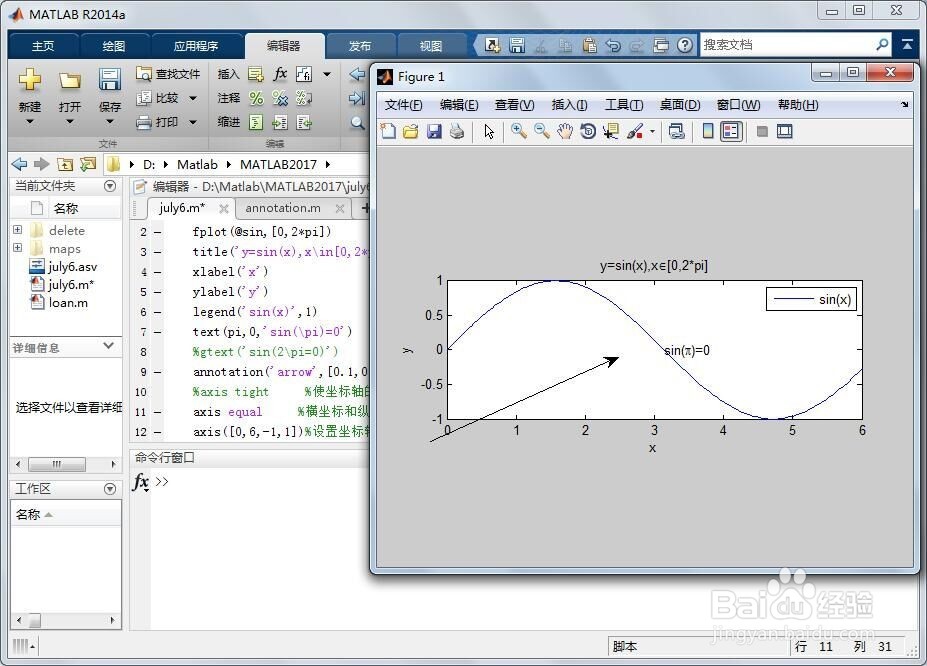The width and height of the screenshot is (927, 666).
Task: Click the decrease indent icon
Action: click(x=304, y=122)
